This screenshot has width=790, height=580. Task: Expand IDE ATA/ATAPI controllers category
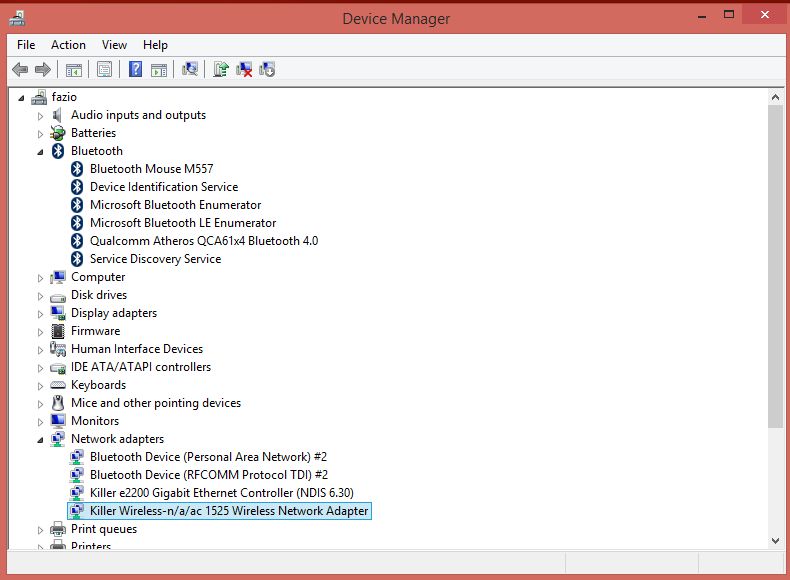click(40, 368)
